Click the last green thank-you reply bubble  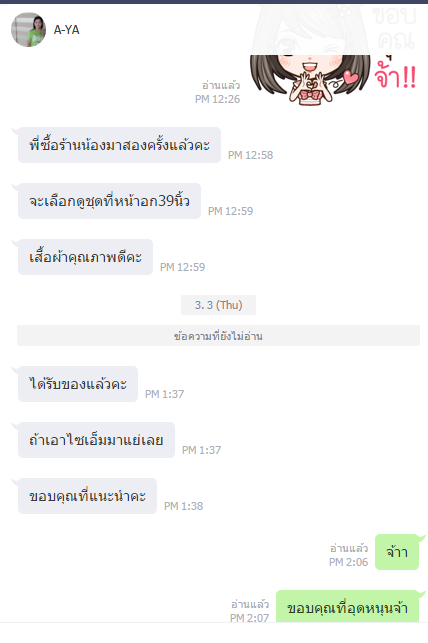click(348, 607)
